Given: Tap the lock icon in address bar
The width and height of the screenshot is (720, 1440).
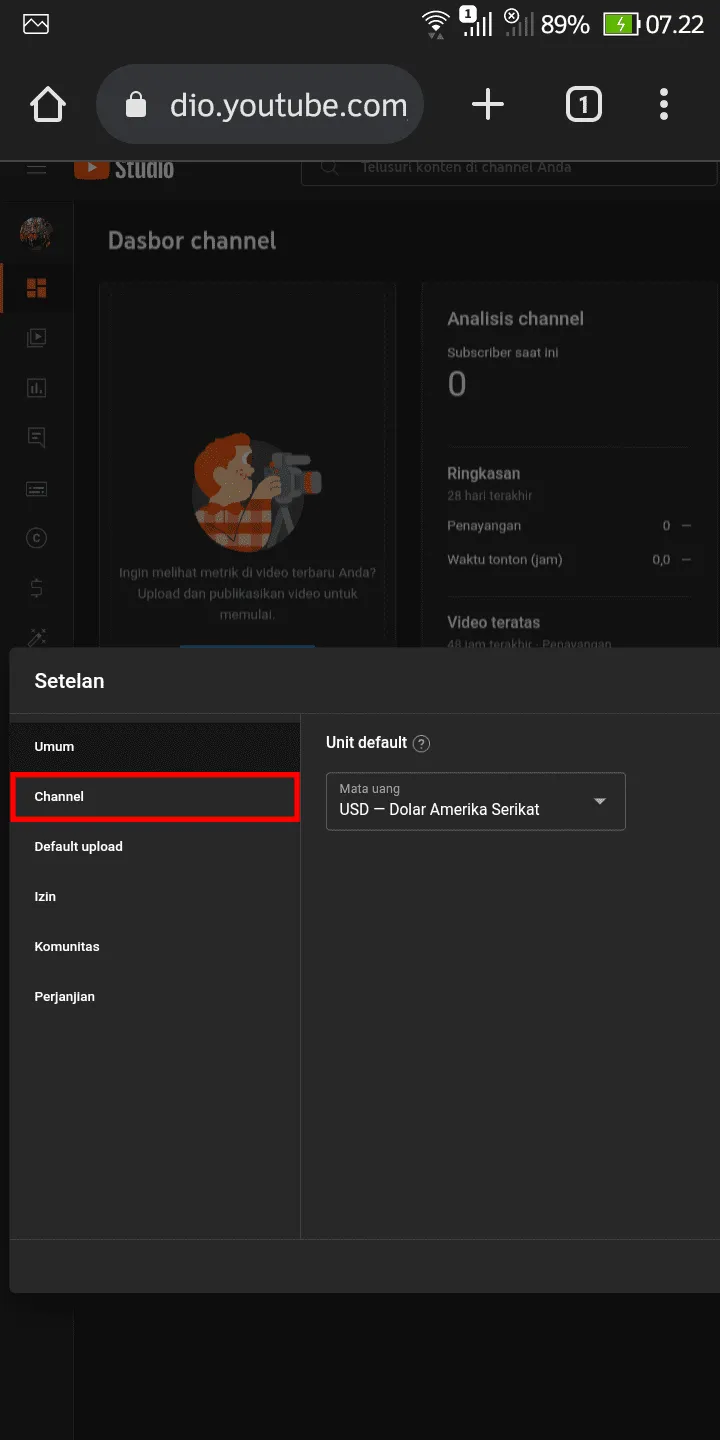Looking at the screenshot, I should point(137,105).
